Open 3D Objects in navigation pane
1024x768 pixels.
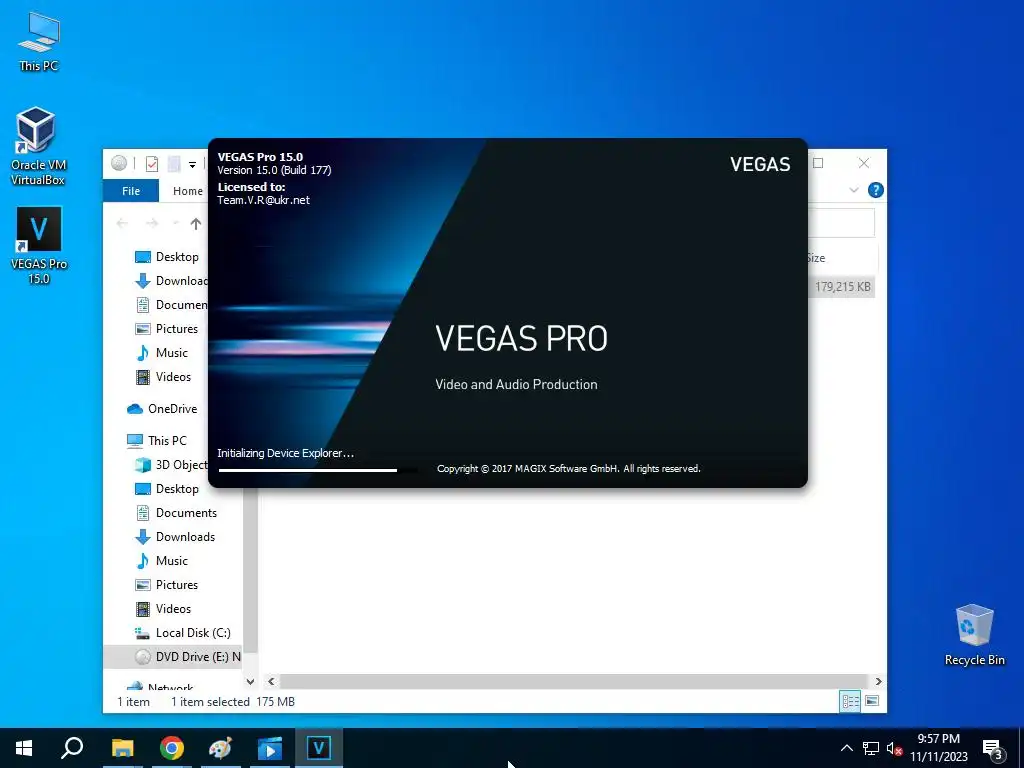pos(170,464)
